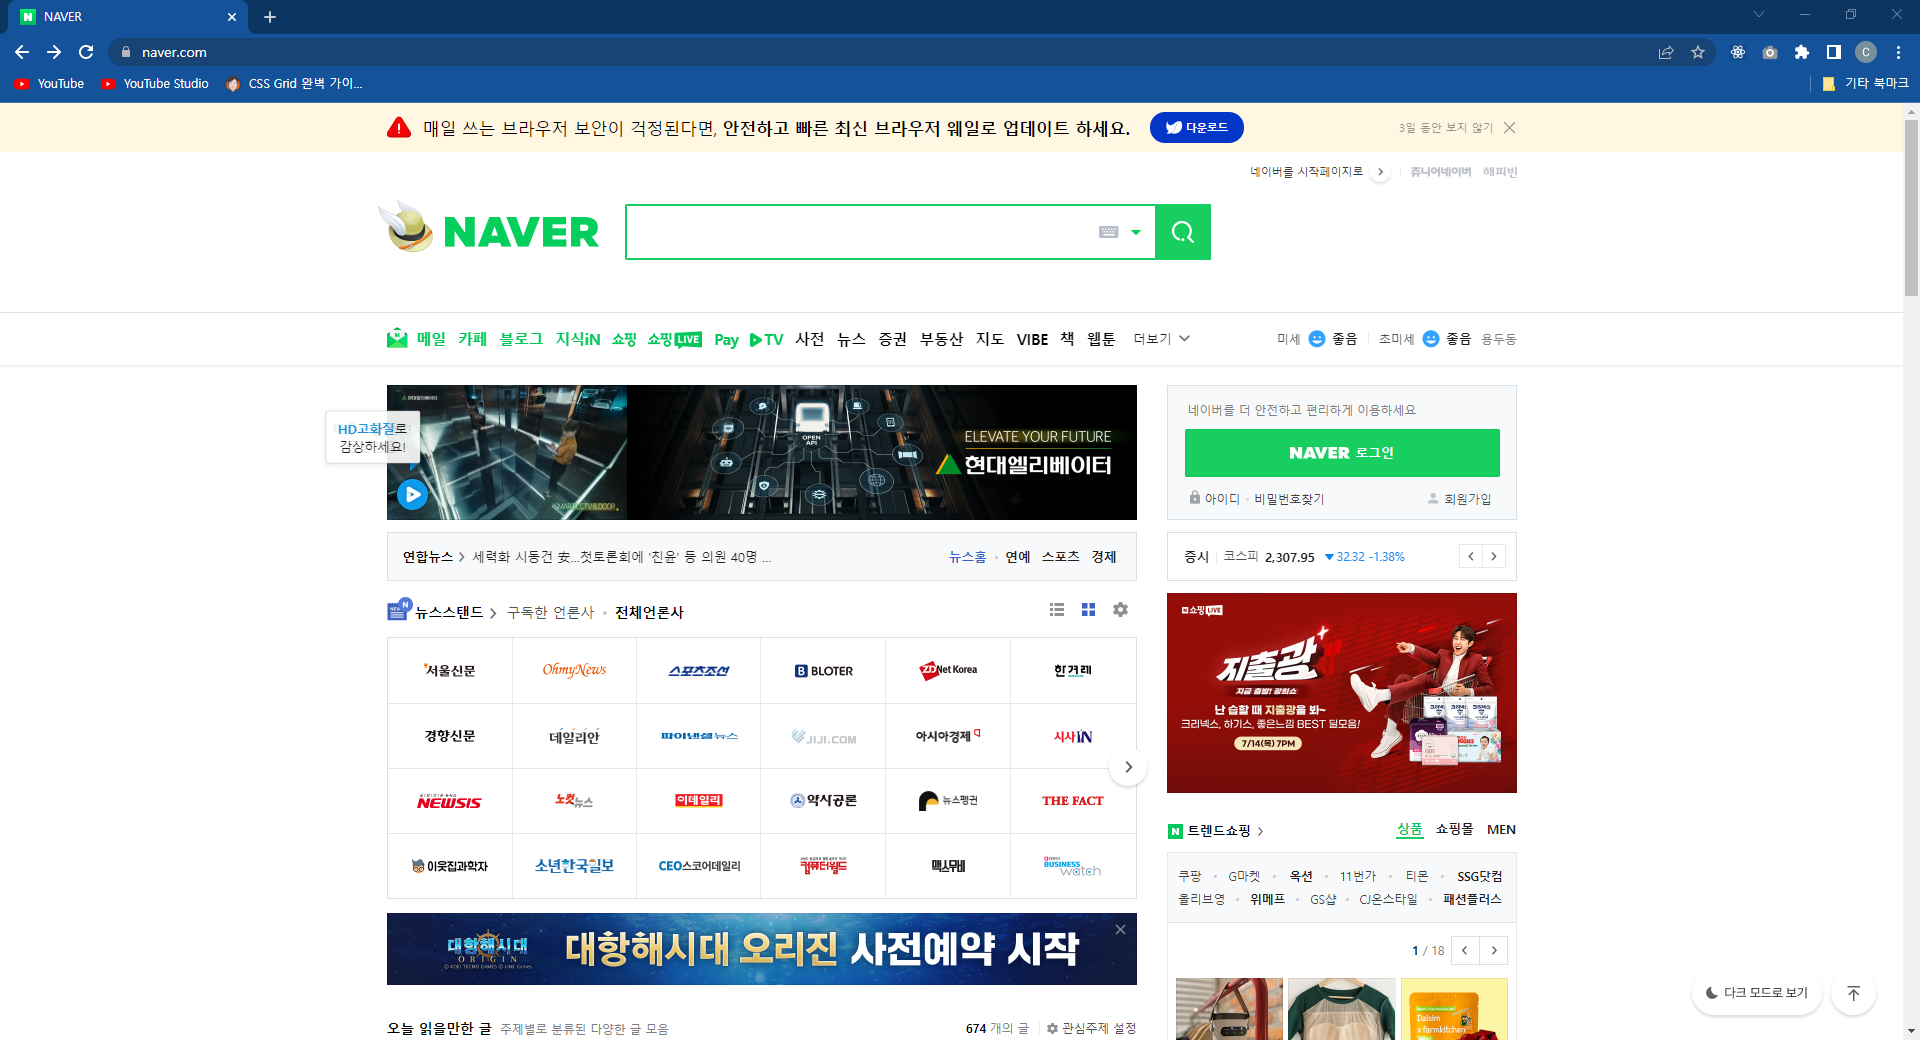Open the Chrome profile avatar
Screen dimensions: 1920x1040
(1866, 52)
